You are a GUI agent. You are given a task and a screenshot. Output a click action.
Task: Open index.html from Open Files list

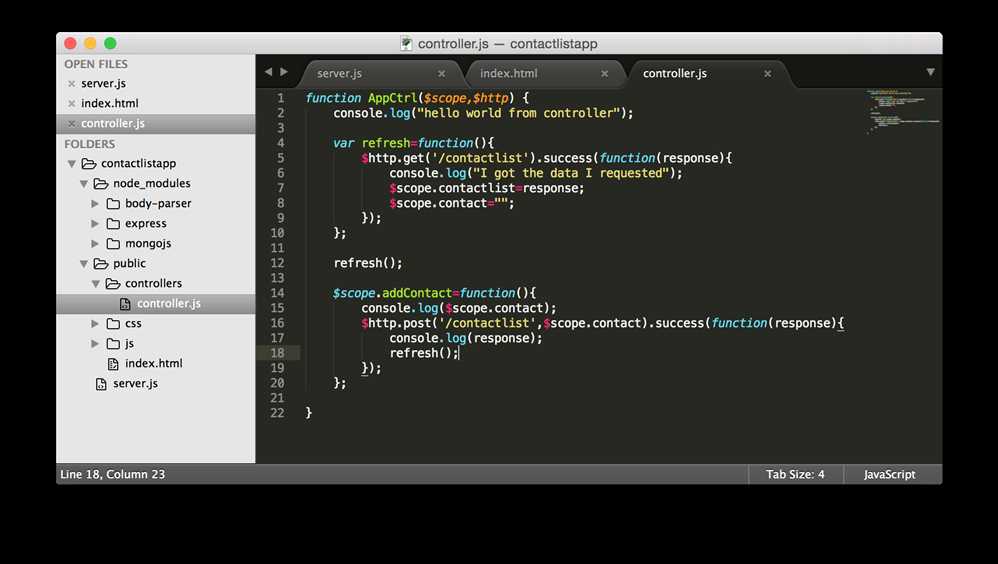point(109,103)
